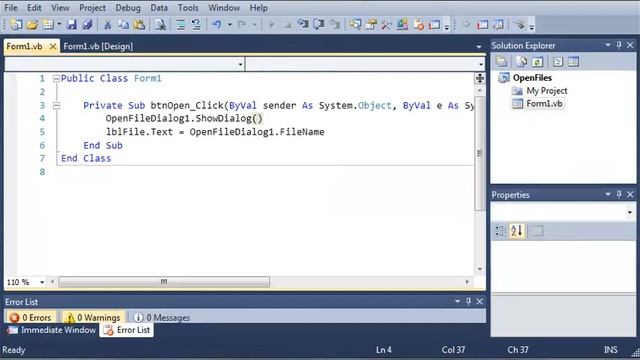This screenshot has width=640, height=360.
Task: Select the Error List bottom tab
Action: pyautogui.click(x=127, y=330)
